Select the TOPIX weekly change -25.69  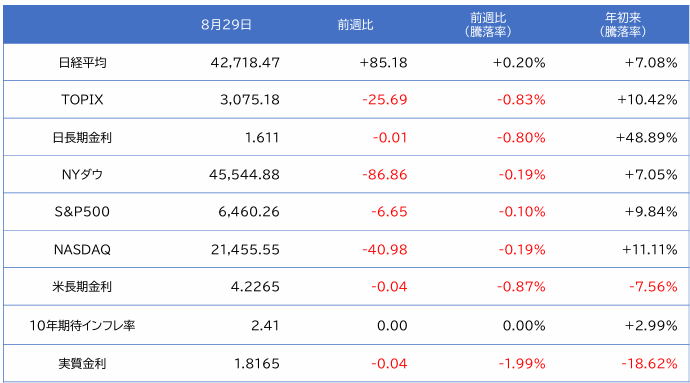click(385, 99)
